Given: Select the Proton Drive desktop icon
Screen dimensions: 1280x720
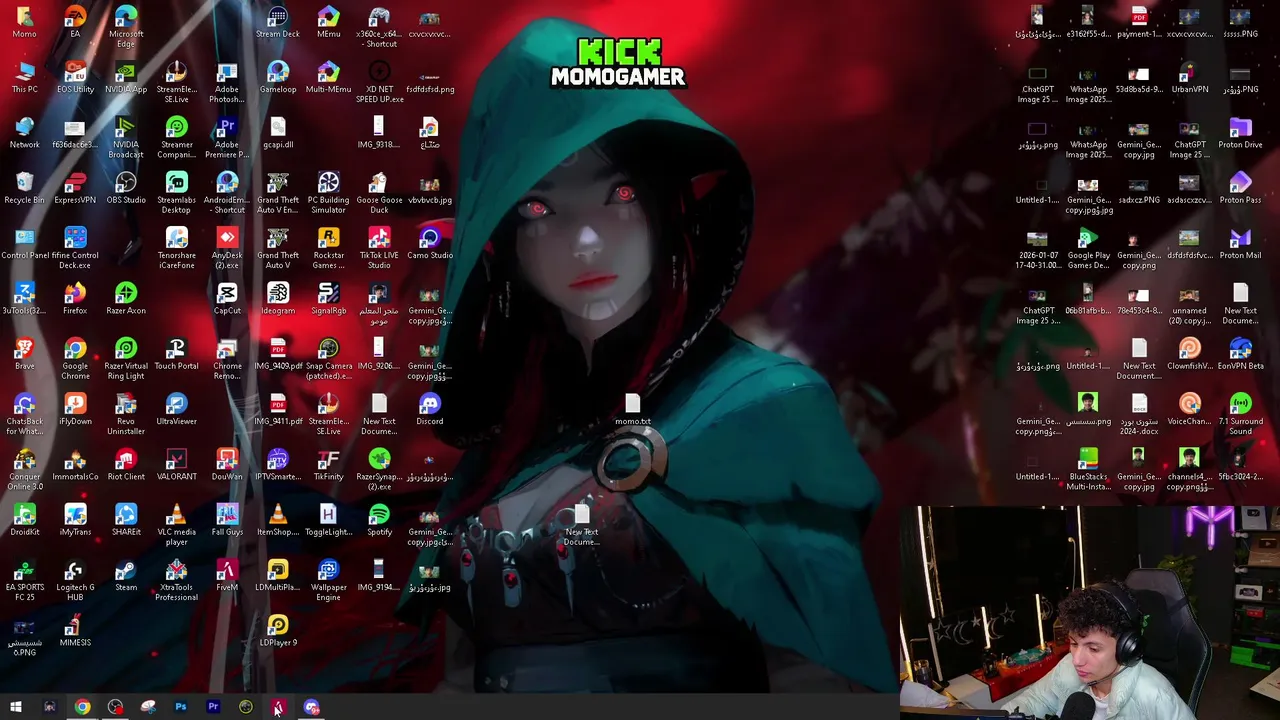Looking at the screenshot, I should (x=1240, y=132).
